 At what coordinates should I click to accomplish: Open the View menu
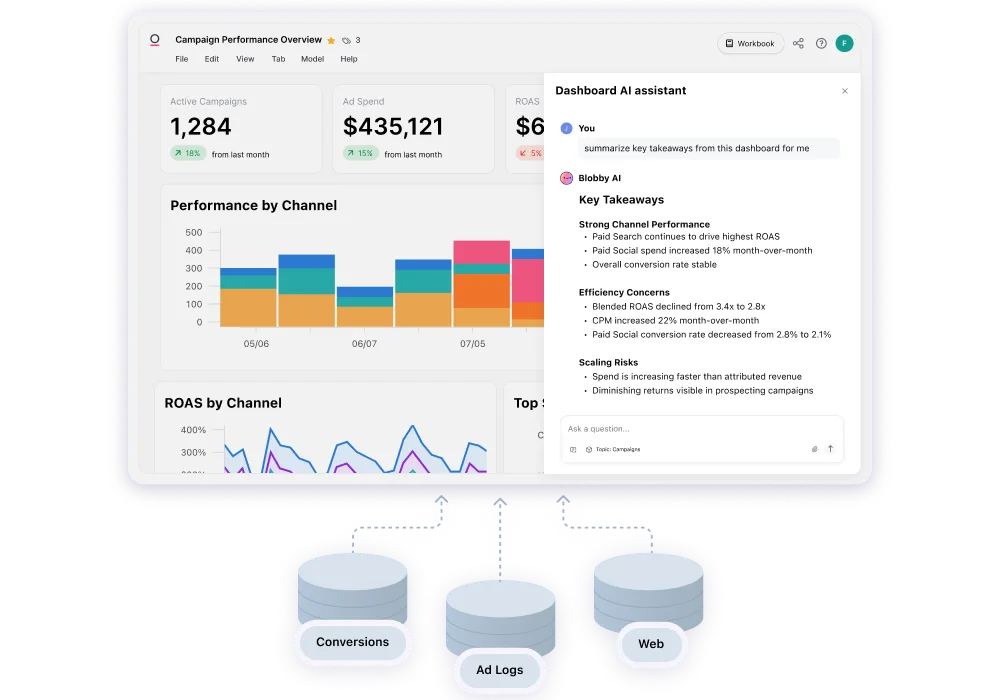[245, 59]
